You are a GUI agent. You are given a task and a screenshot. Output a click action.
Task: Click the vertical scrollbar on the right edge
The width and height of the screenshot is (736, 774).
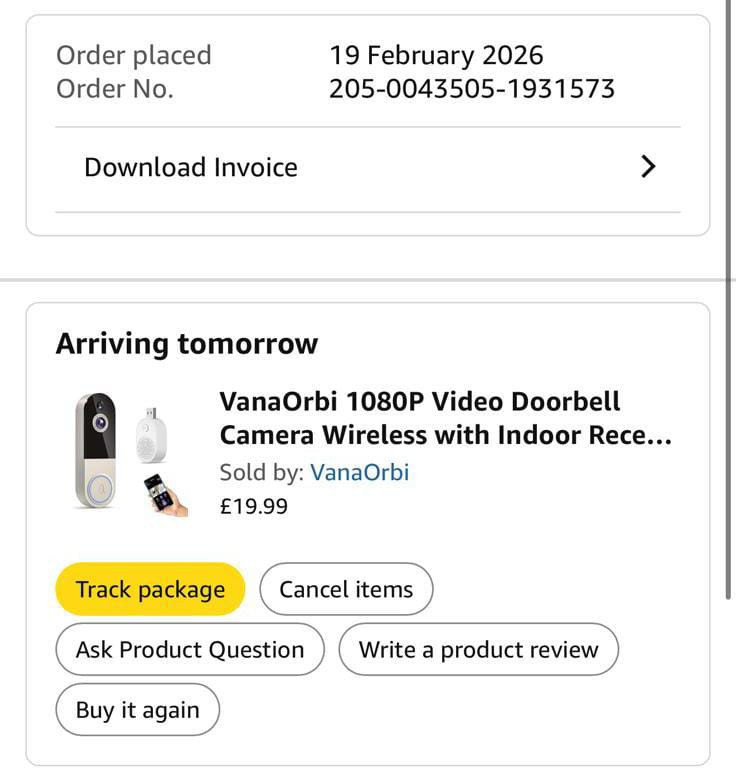730,300
